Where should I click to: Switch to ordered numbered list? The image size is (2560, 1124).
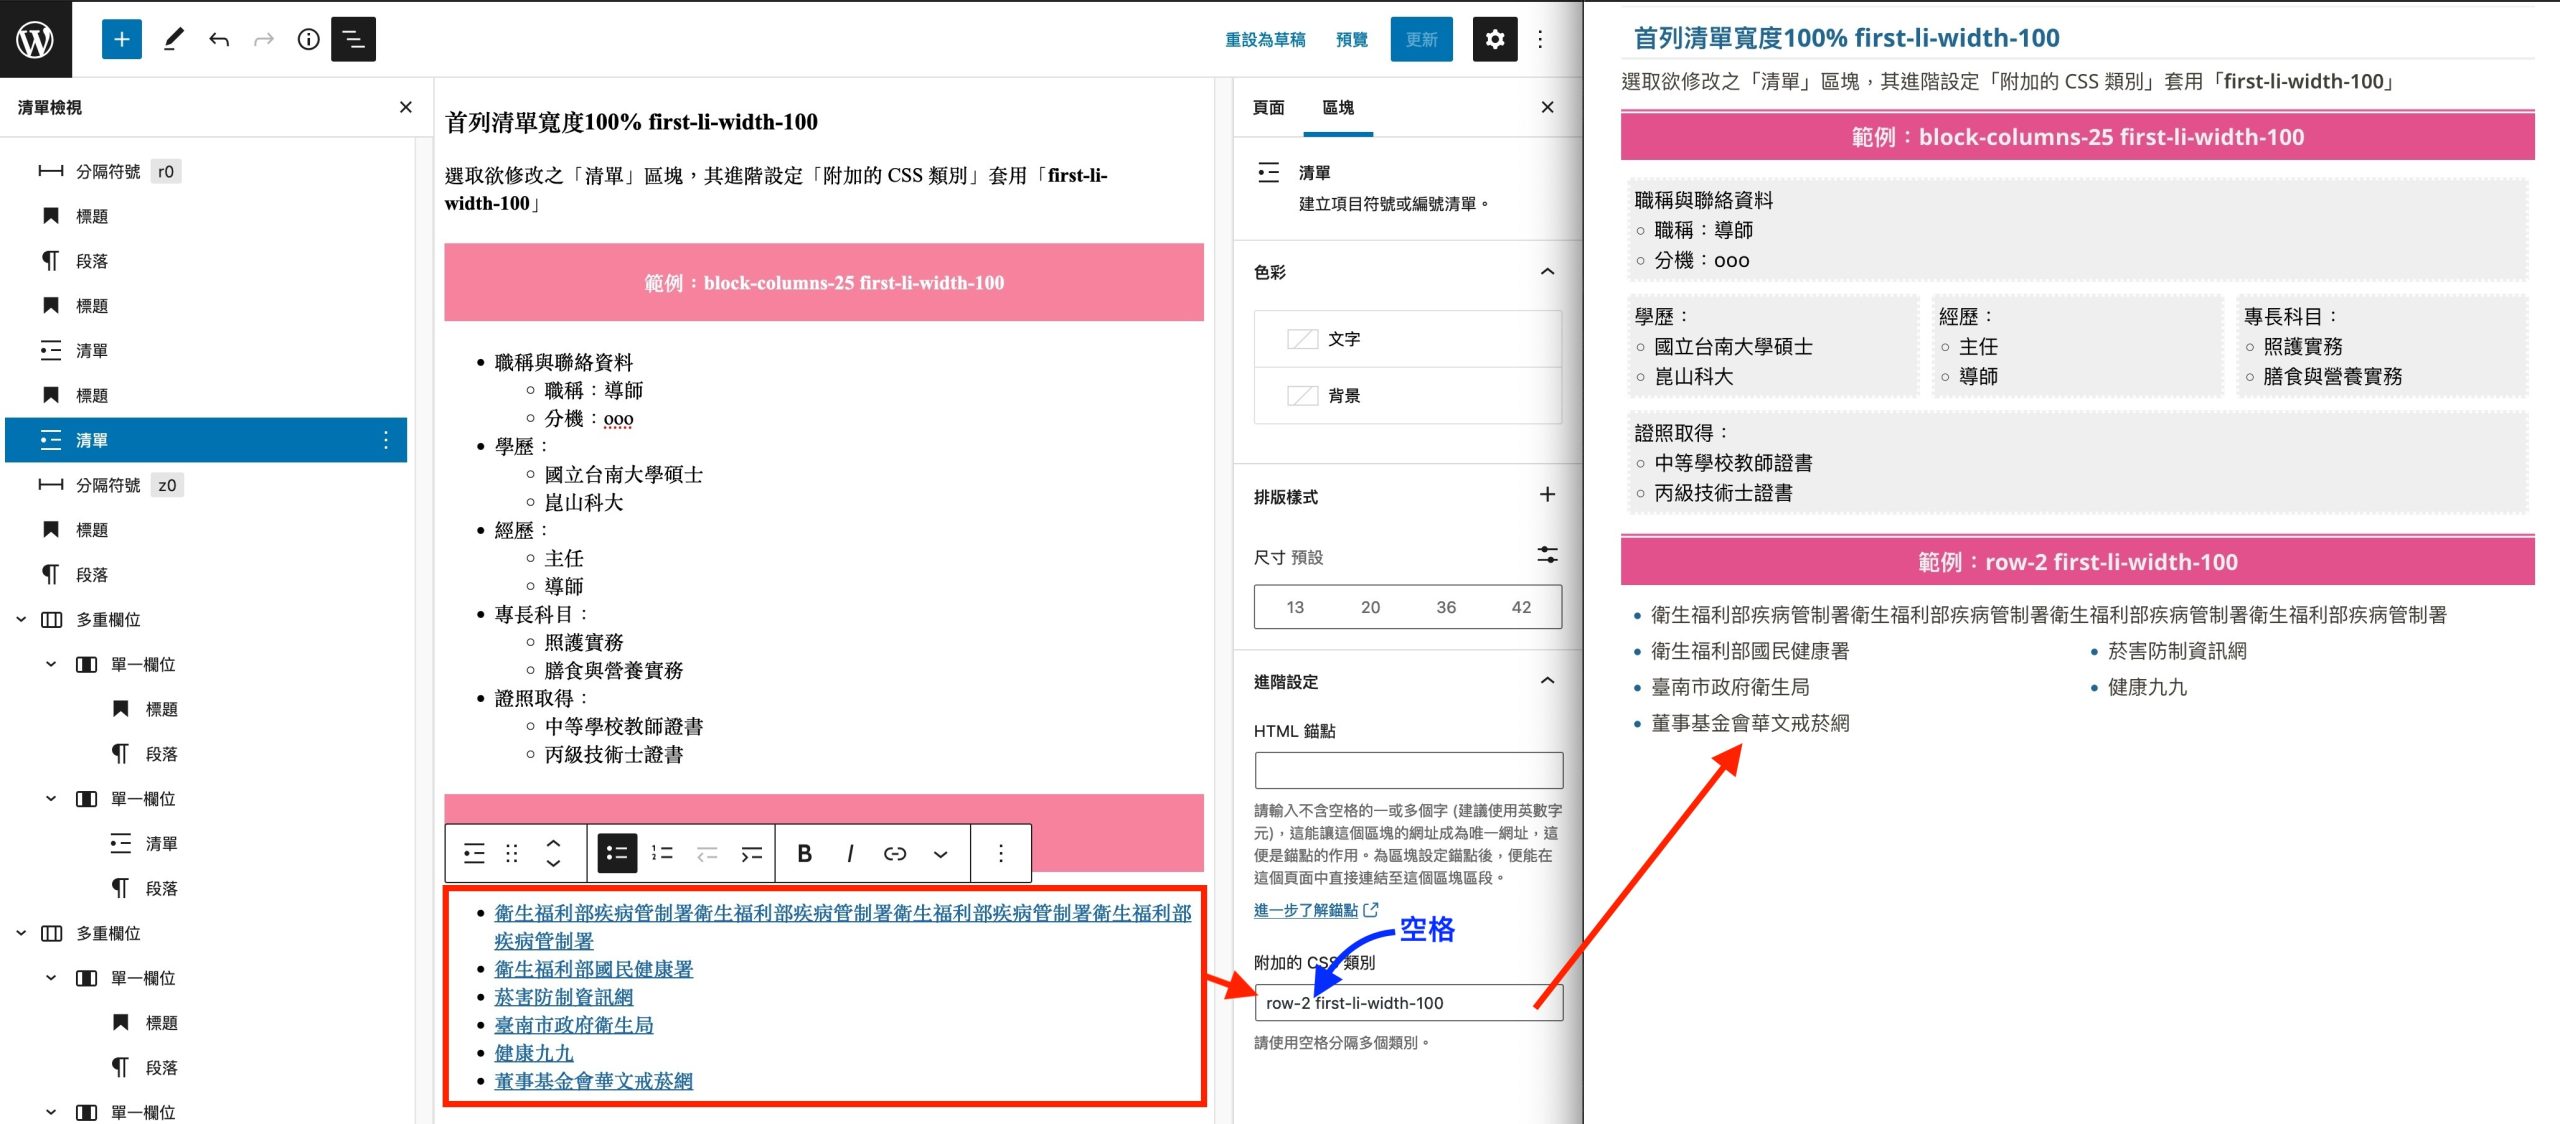pyautogui.click(x=662, y=853)
